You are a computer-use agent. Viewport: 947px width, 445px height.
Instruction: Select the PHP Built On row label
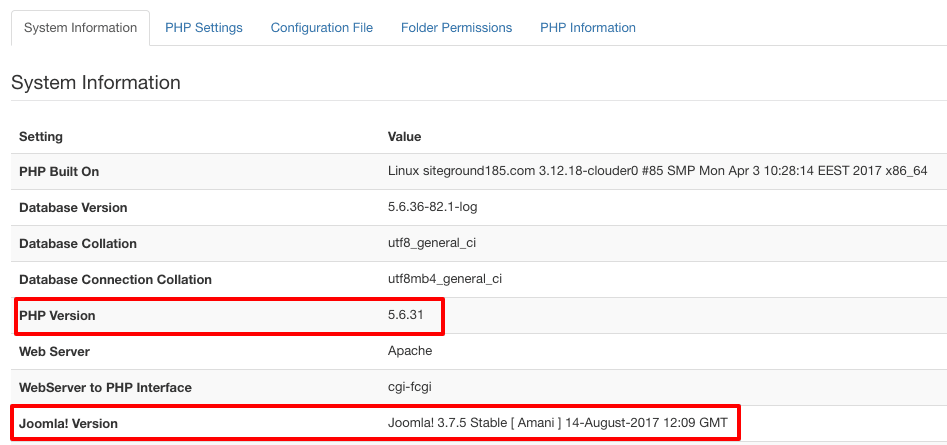59,171
